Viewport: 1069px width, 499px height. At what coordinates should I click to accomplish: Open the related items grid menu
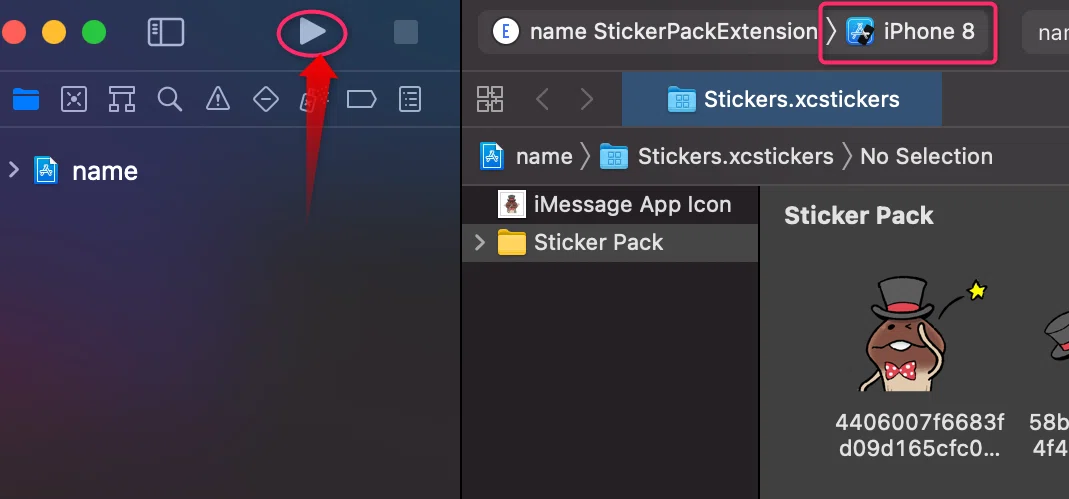point(490,99)
